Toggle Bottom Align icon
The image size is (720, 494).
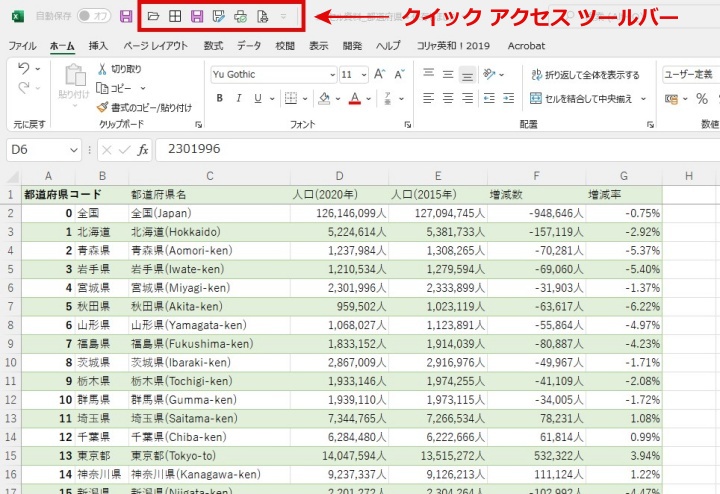pyautogui.click(x=467, y=74)
